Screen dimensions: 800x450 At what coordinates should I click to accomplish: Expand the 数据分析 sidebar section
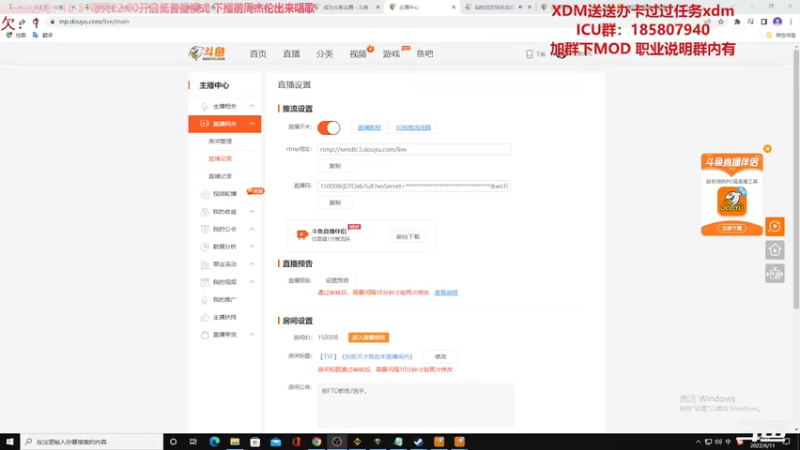pos(252,246)
